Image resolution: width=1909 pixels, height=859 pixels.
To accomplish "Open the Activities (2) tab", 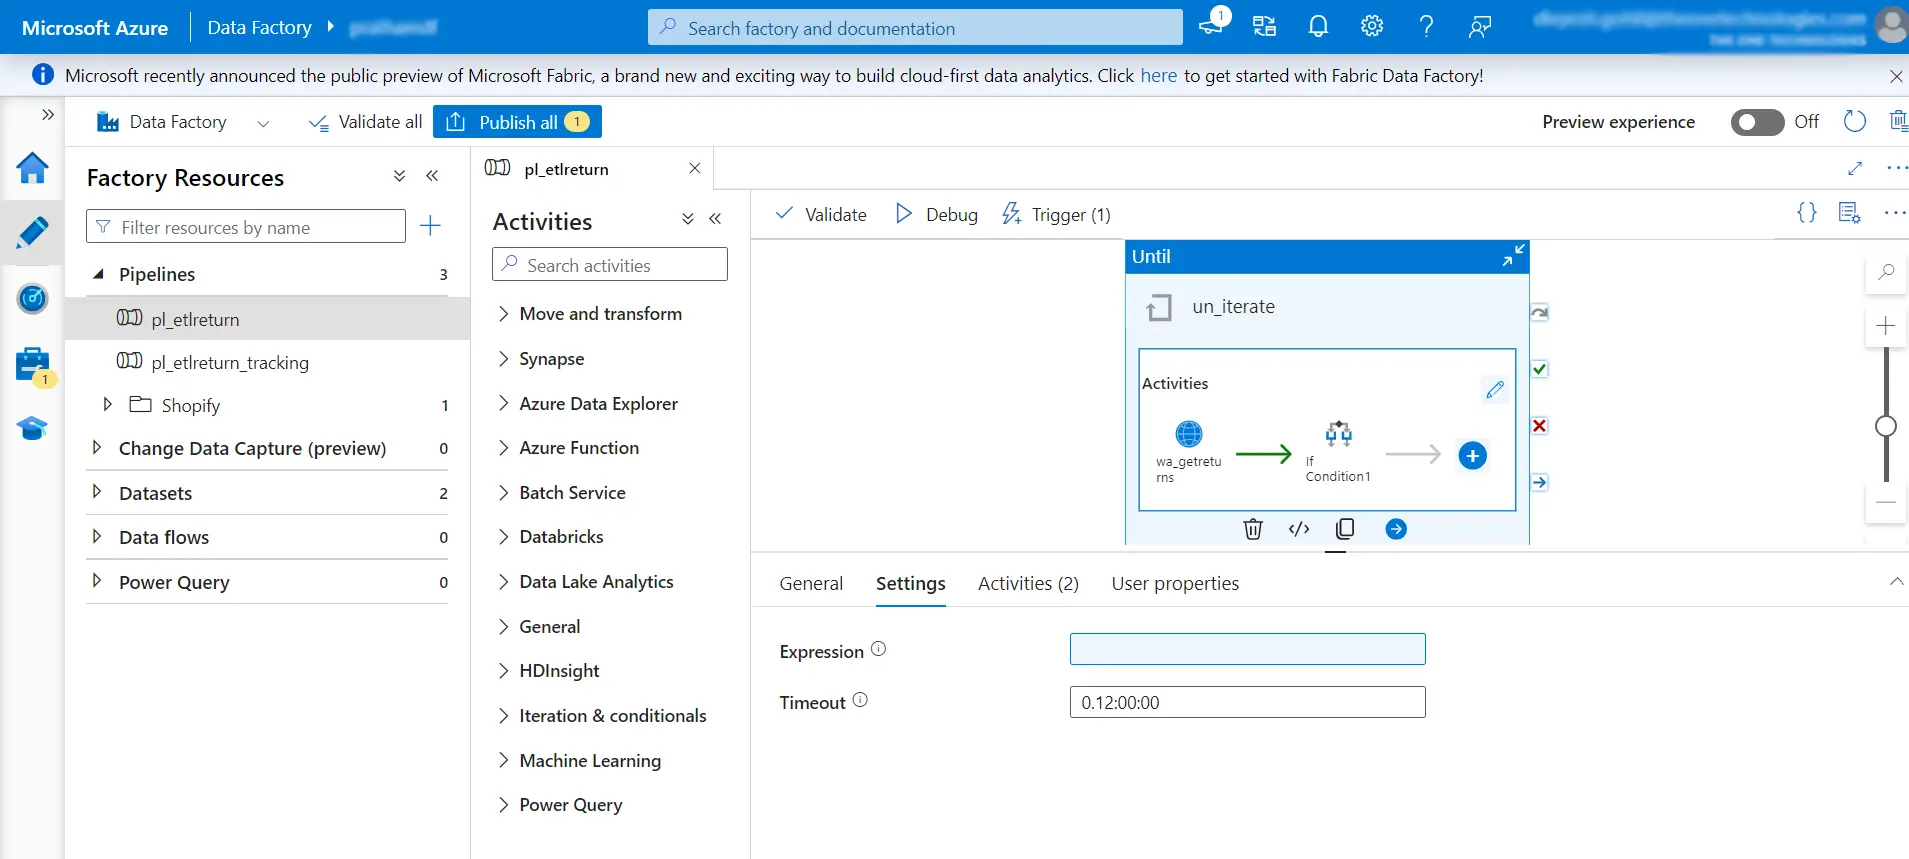I will [x=1028, y=583].
